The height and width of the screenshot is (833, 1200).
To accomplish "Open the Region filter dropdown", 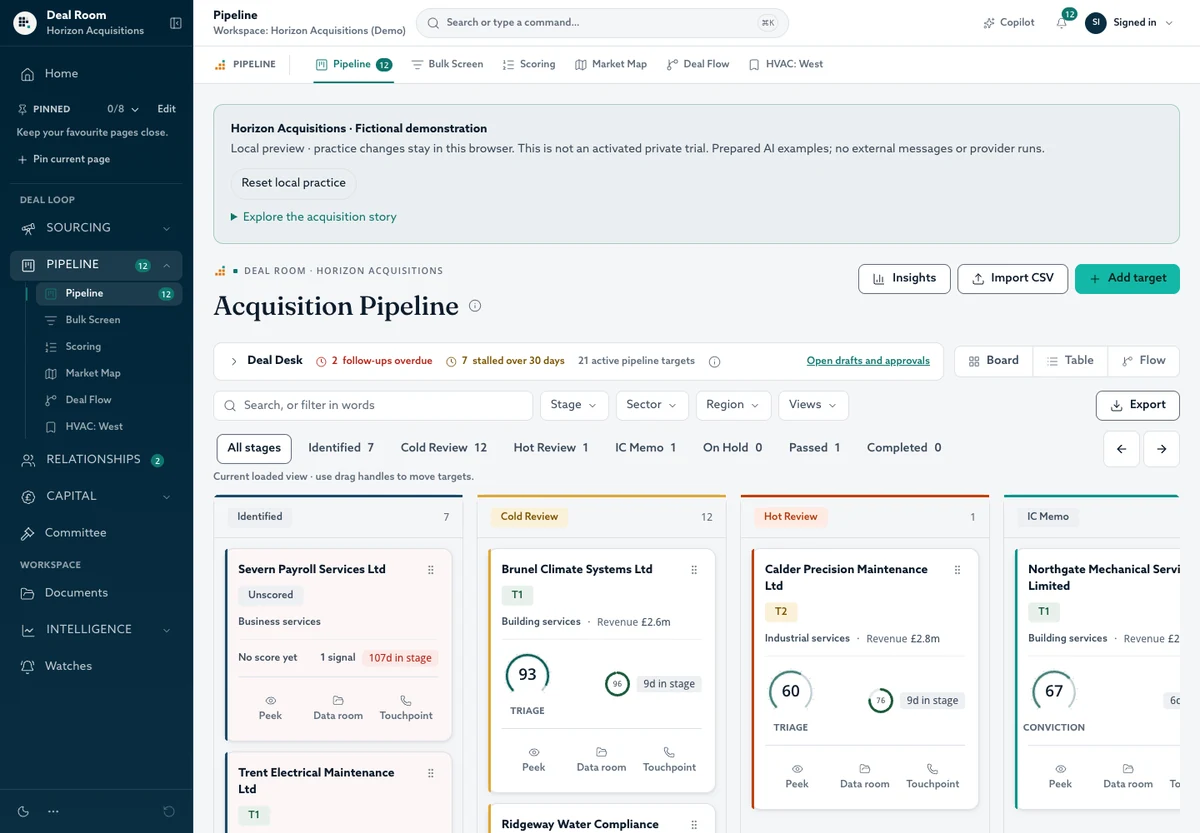I will pyautogui.click(x=733, y=405).
